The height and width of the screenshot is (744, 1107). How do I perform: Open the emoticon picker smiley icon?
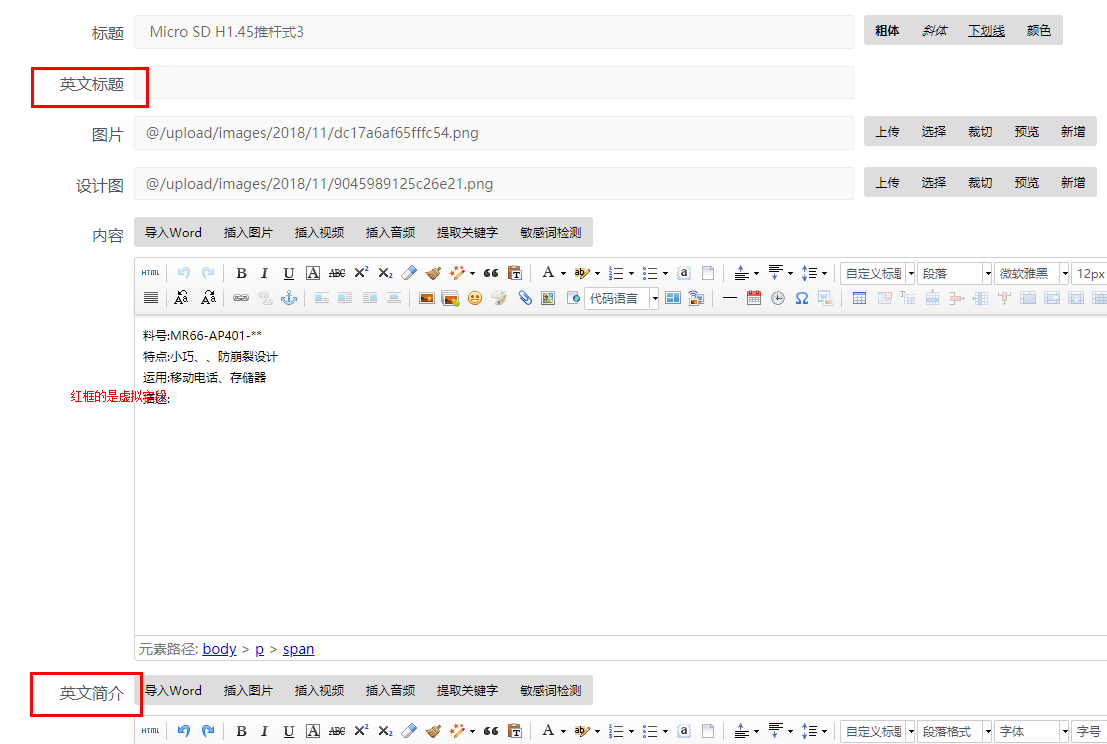coord(474,298)
